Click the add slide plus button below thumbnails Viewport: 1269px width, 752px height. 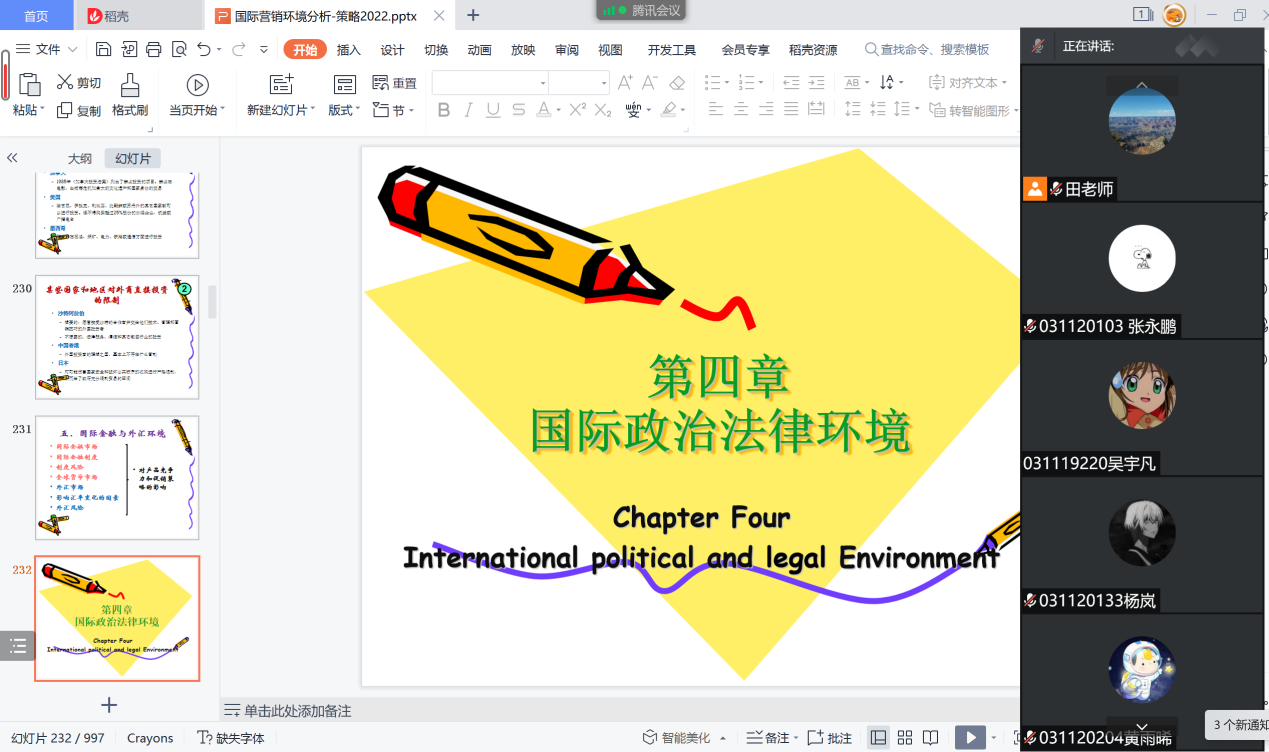click(x=110, y=705)
